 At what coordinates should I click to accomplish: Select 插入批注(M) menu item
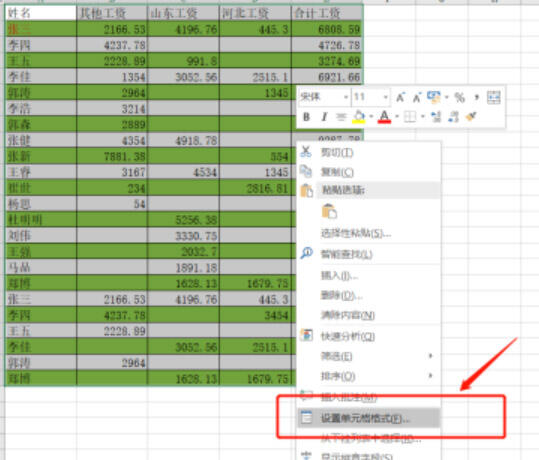click(368, 397)
